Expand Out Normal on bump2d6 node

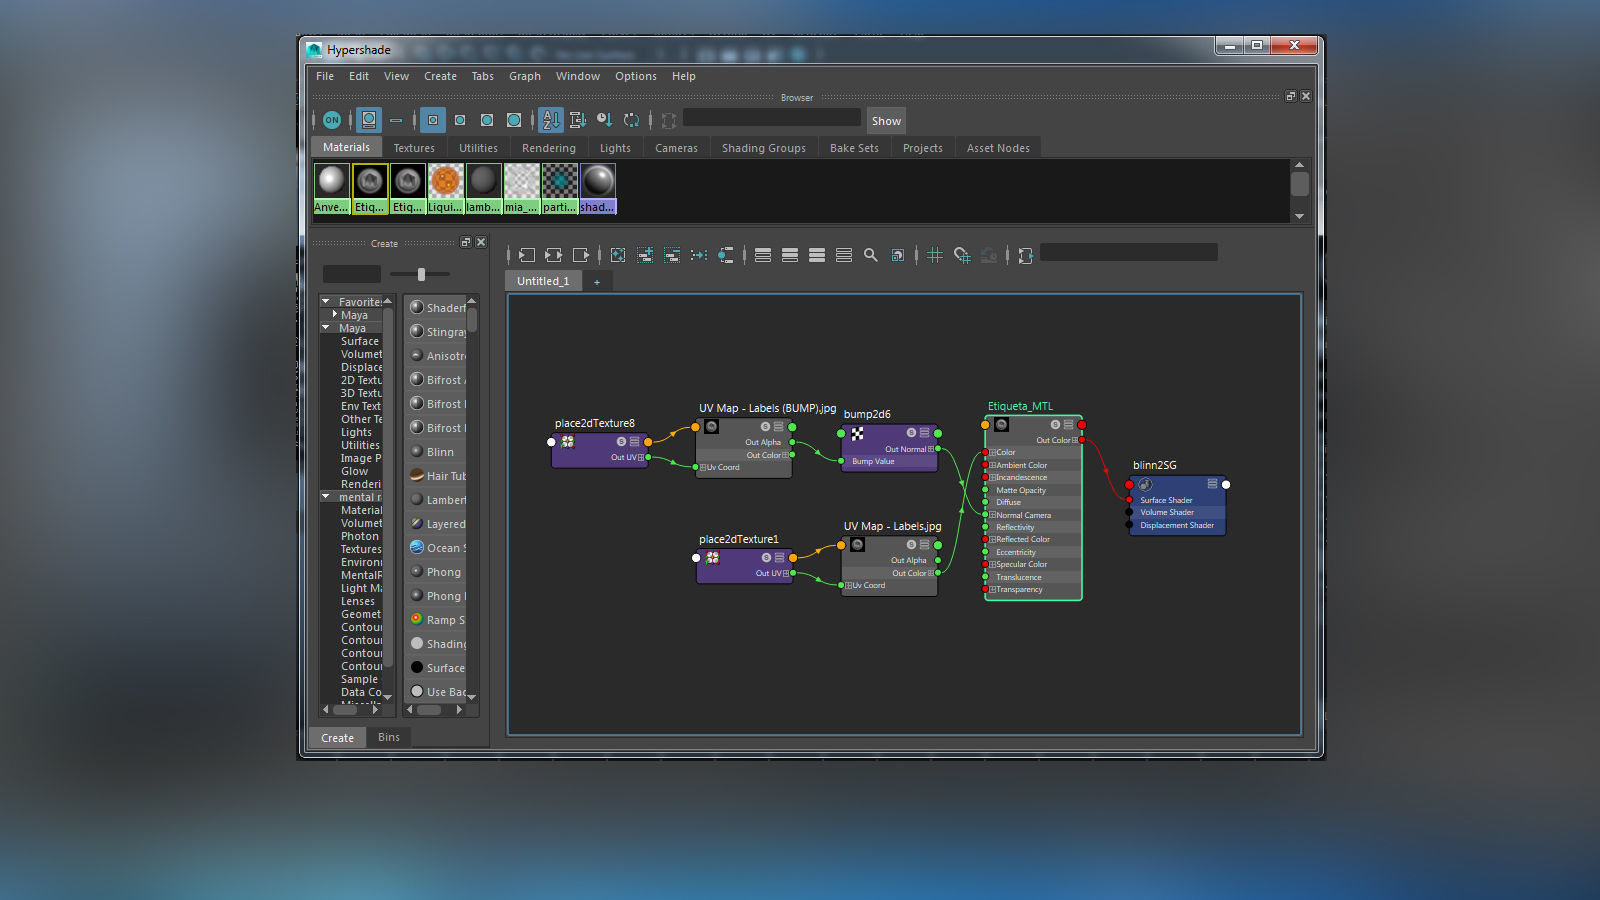tap(931, 450)
